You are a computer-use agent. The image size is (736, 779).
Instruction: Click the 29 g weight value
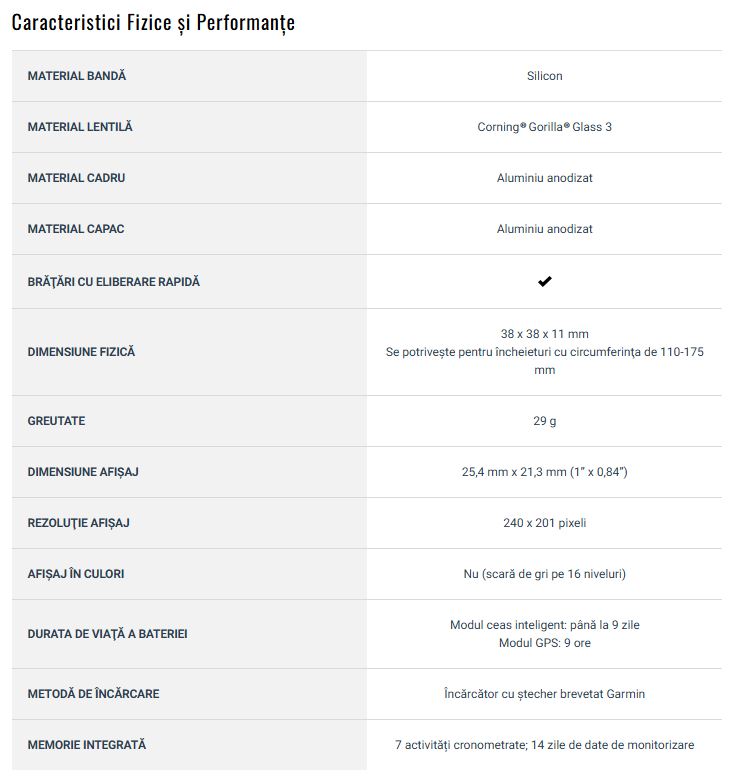544,421
